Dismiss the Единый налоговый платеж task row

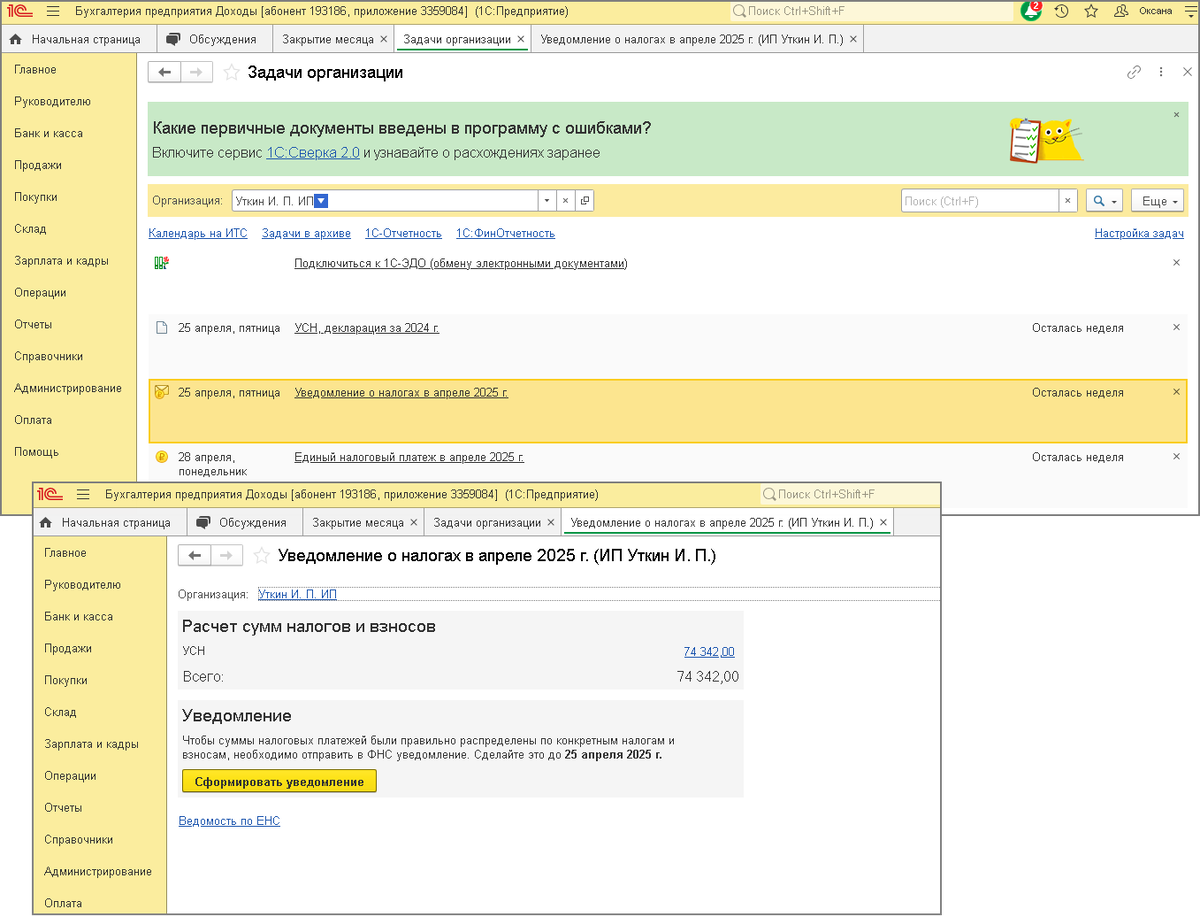coord(1177,456)
